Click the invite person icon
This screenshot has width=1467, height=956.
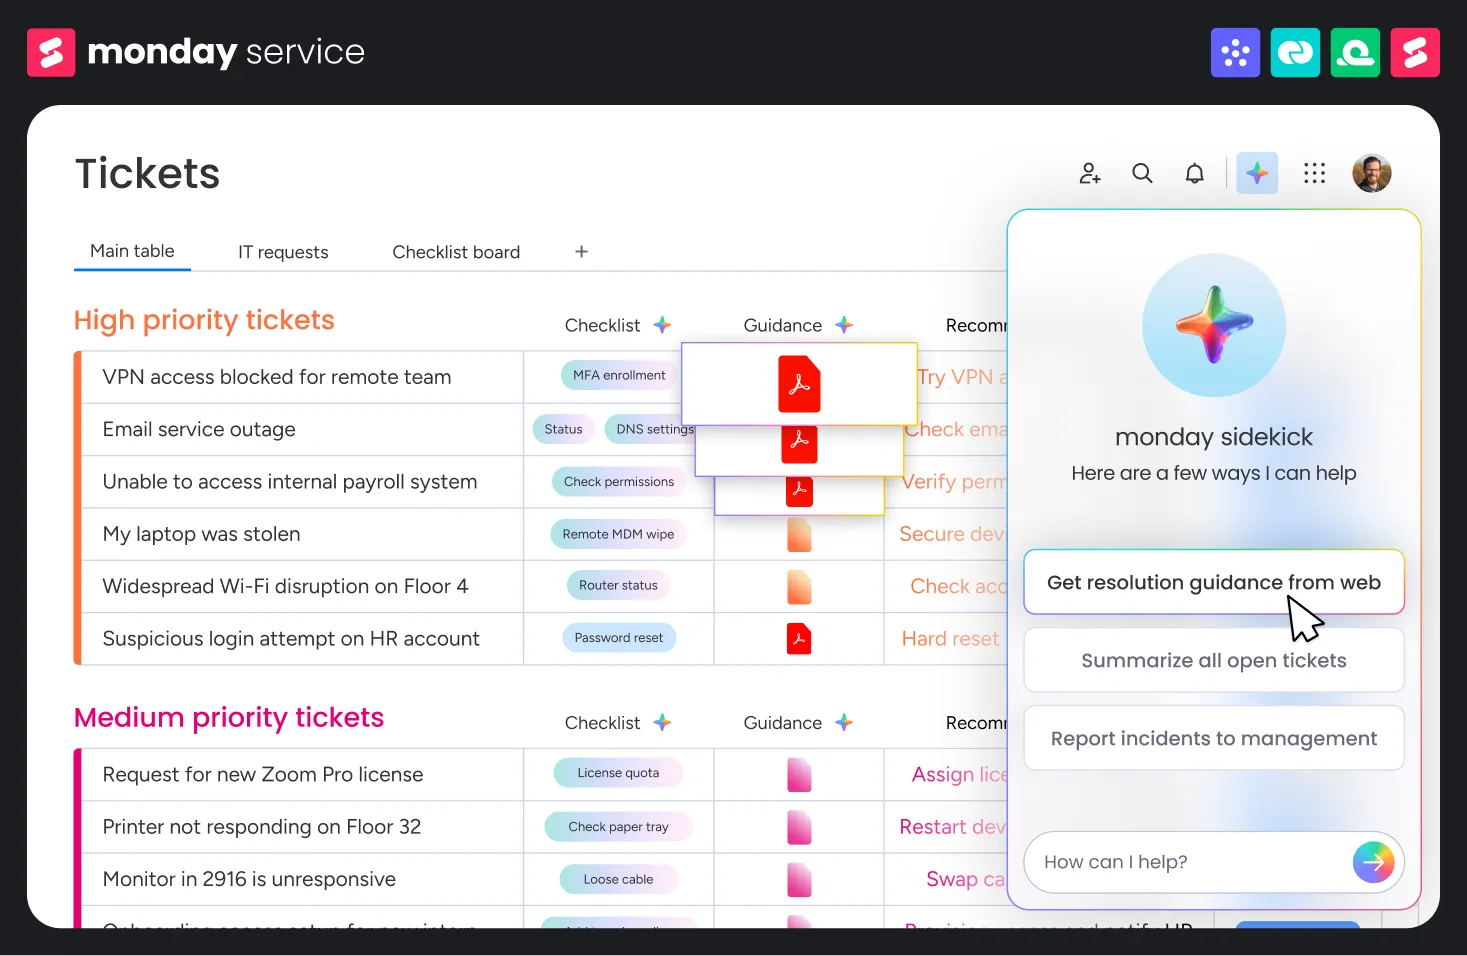(x=1090, y=173)
